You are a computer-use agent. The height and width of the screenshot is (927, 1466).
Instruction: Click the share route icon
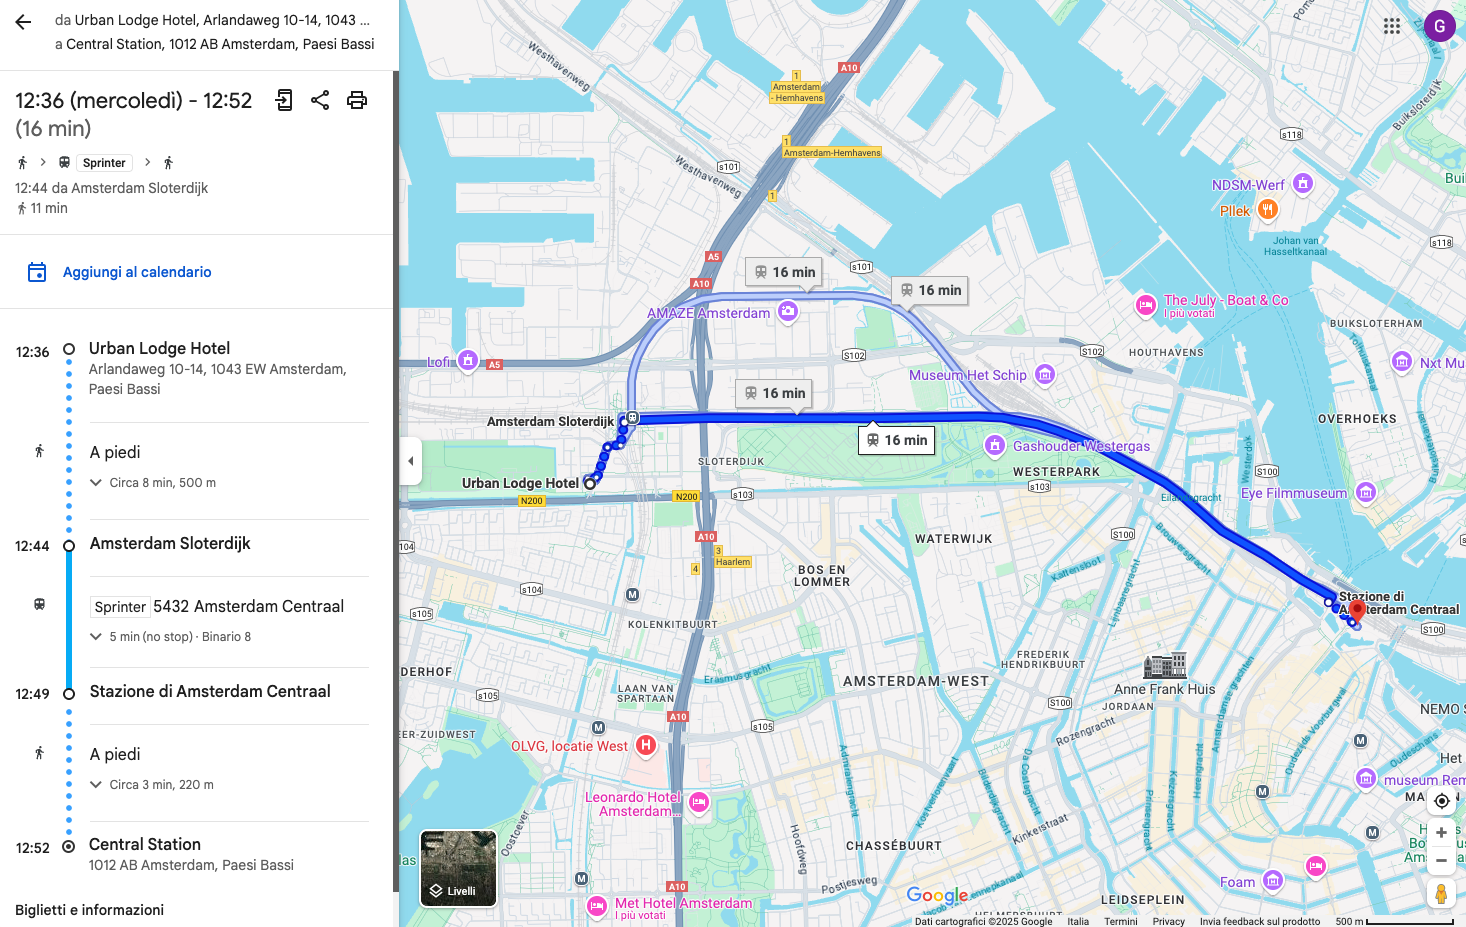click(x=320, y=100)
